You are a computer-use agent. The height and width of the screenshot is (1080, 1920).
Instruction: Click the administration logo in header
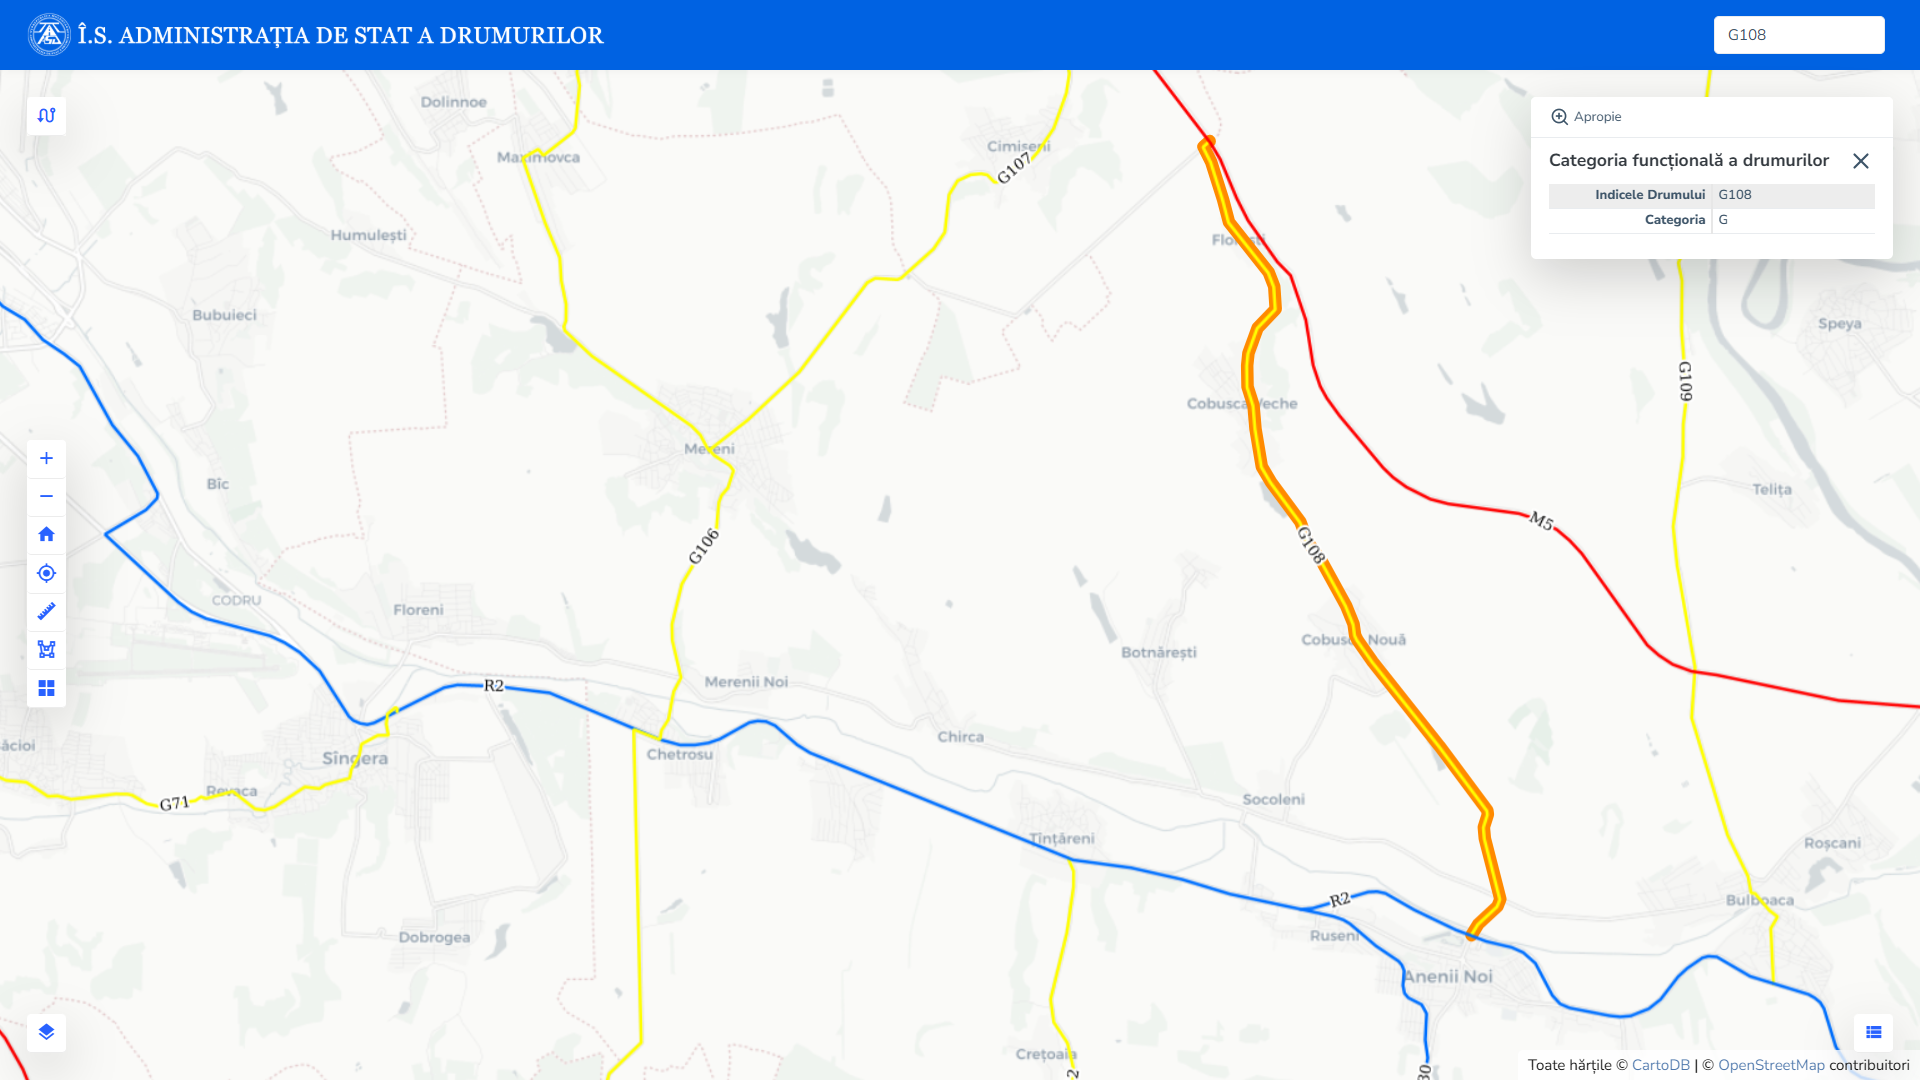(49, 35)
